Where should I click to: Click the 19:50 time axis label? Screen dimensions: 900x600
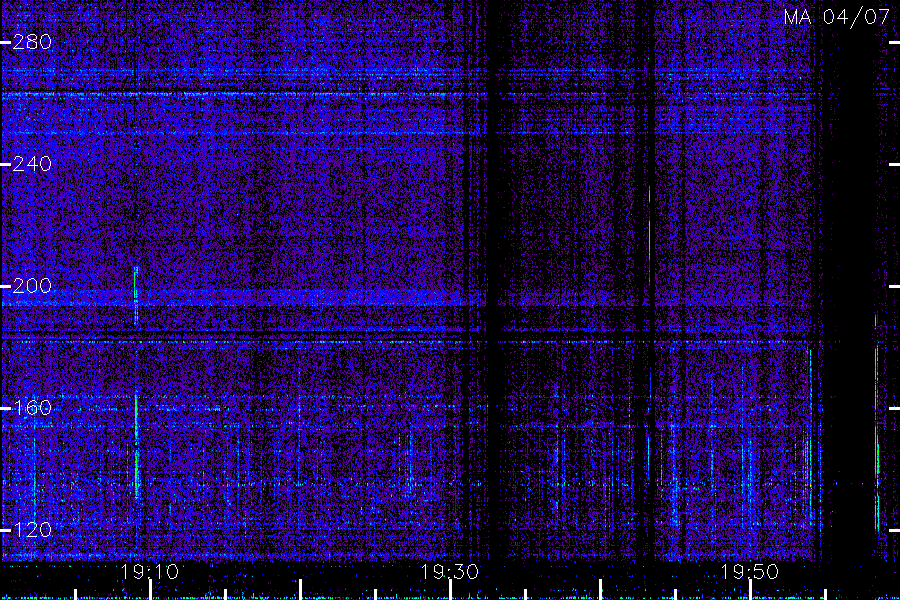pos(750,572)
